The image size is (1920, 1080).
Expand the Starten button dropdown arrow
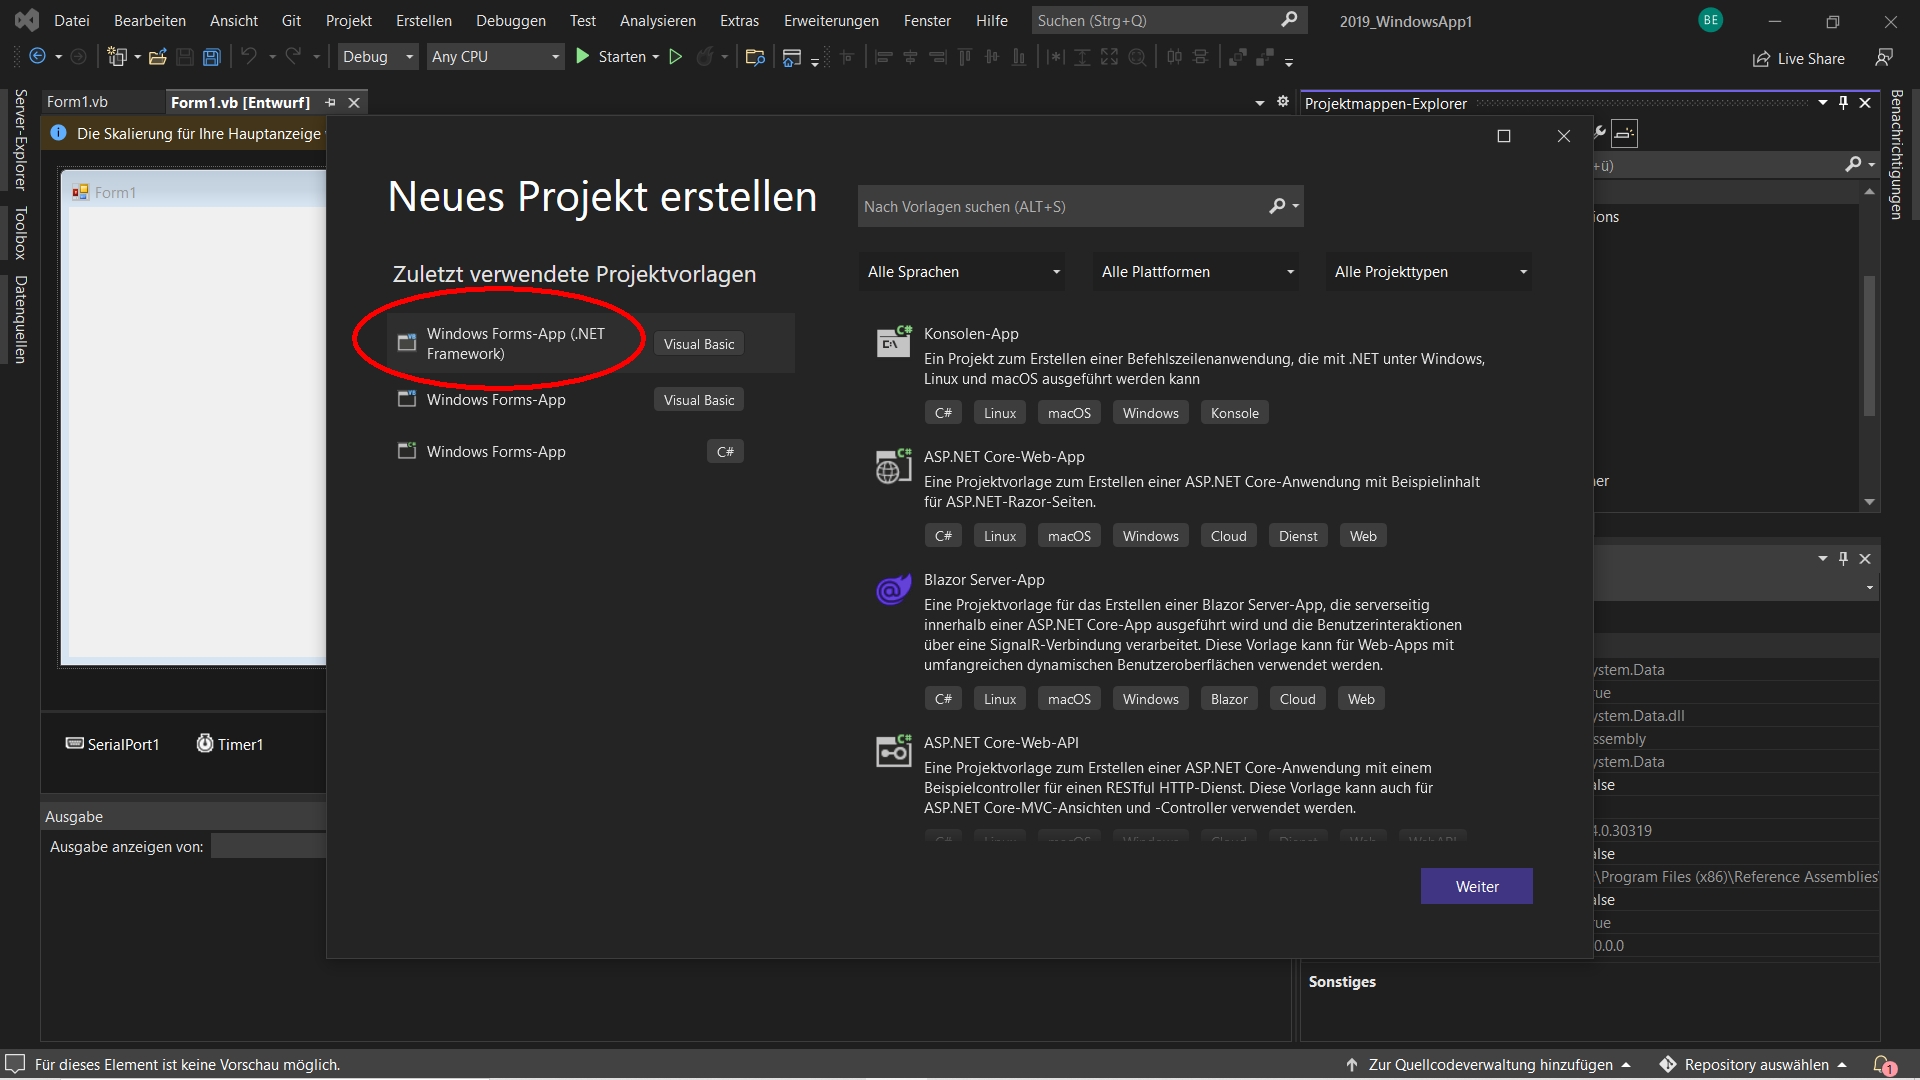point(656,57)
